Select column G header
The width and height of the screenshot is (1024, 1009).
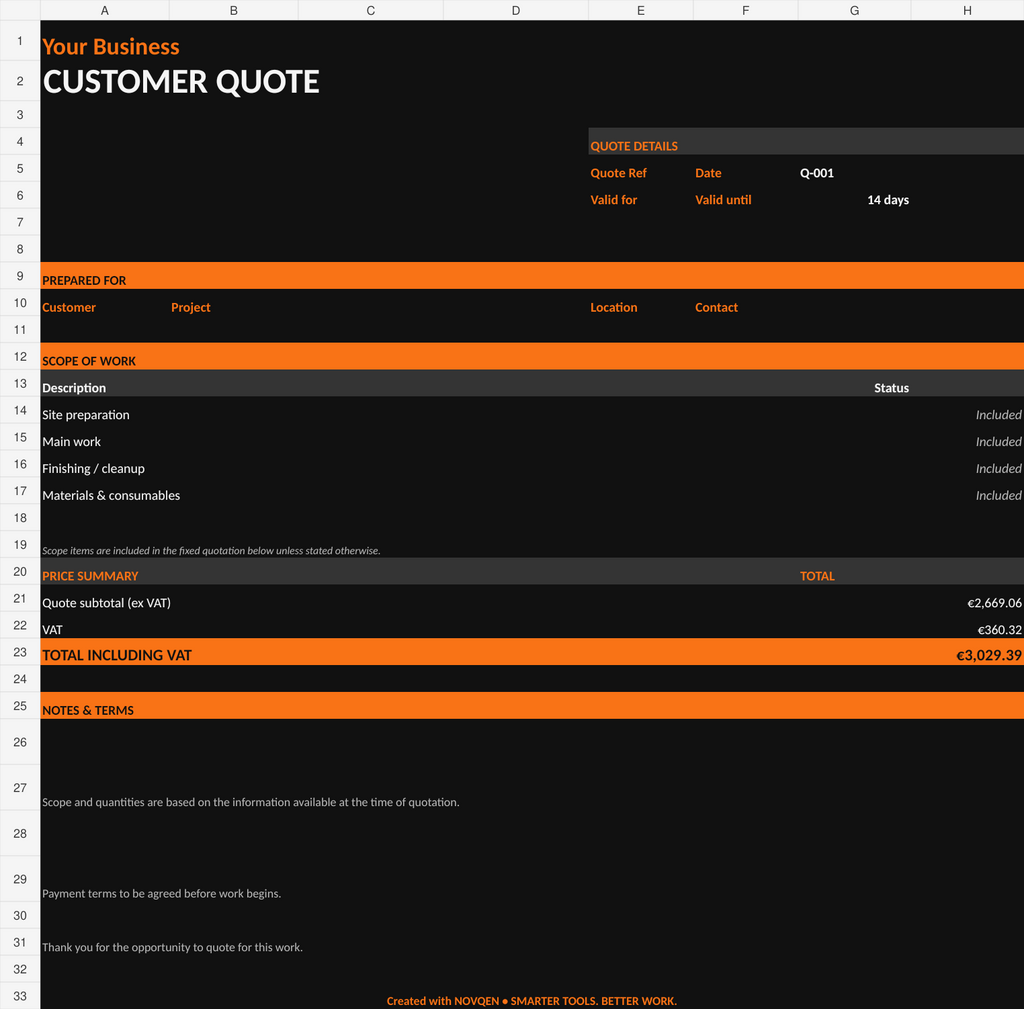[x=854, y=10]
